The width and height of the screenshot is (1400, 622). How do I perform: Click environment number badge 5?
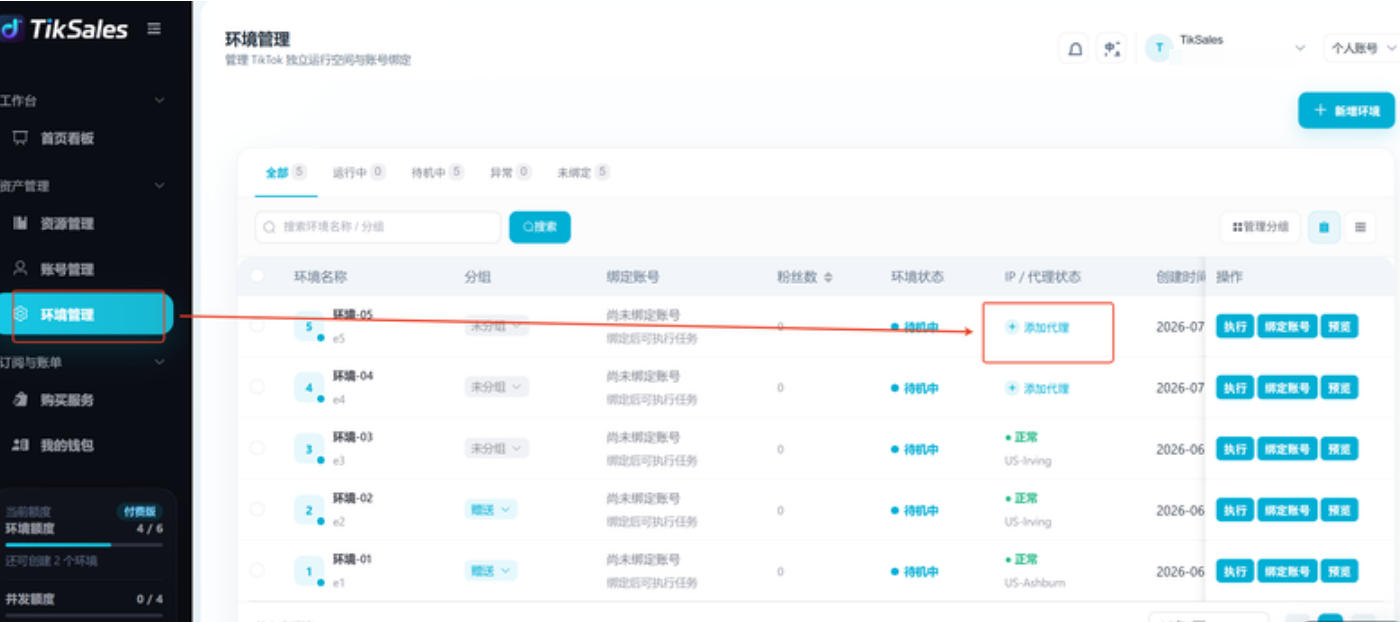(x=309, y=326)
